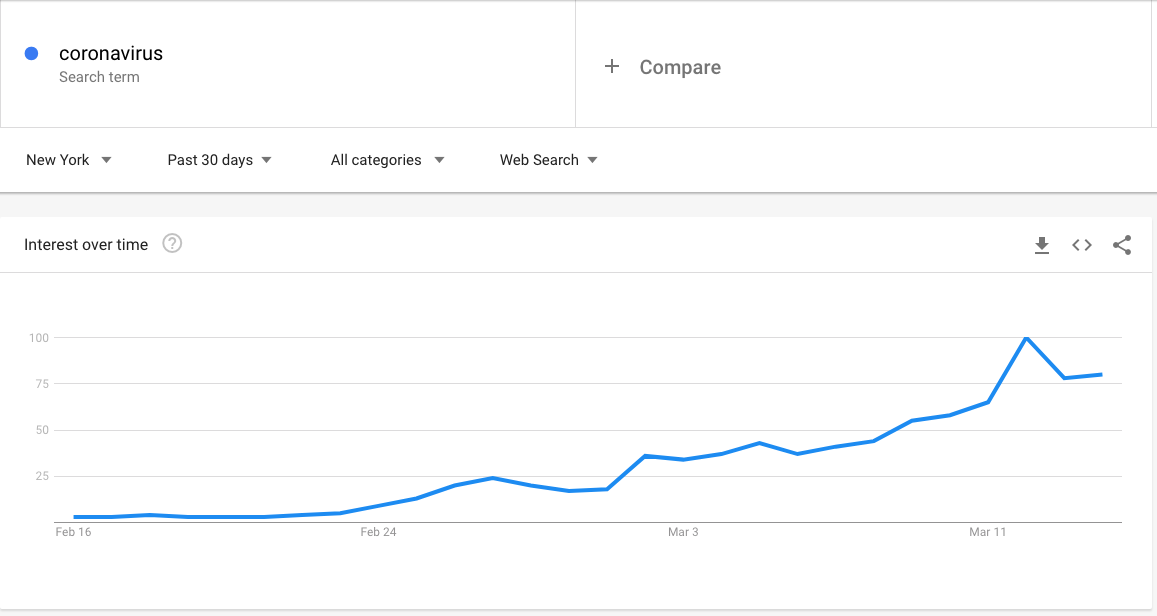Click the Feb 24 axis label
Screen dimensions: 1157x616
(378, 532)
